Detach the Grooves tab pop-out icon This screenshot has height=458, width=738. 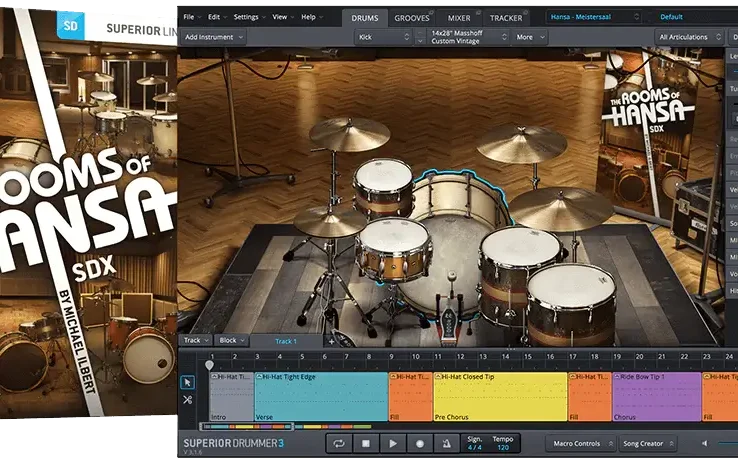(432, 12)
